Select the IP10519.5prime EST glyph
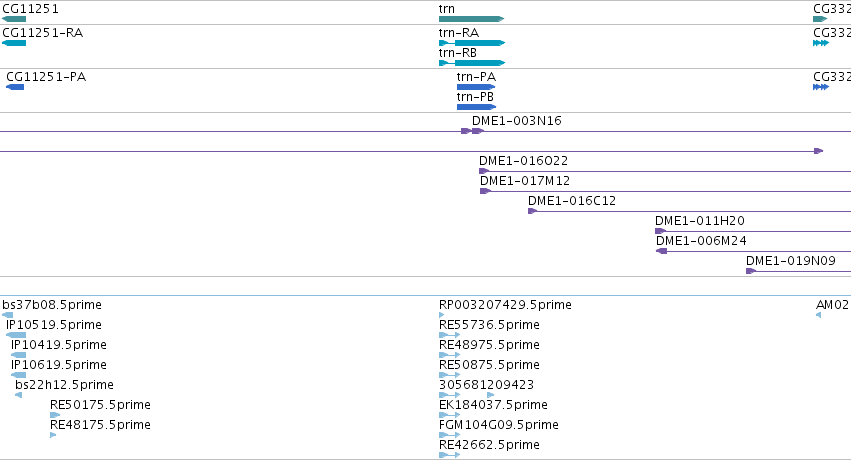The height and width of the screenshot is (460, 851). click(16, 335)
